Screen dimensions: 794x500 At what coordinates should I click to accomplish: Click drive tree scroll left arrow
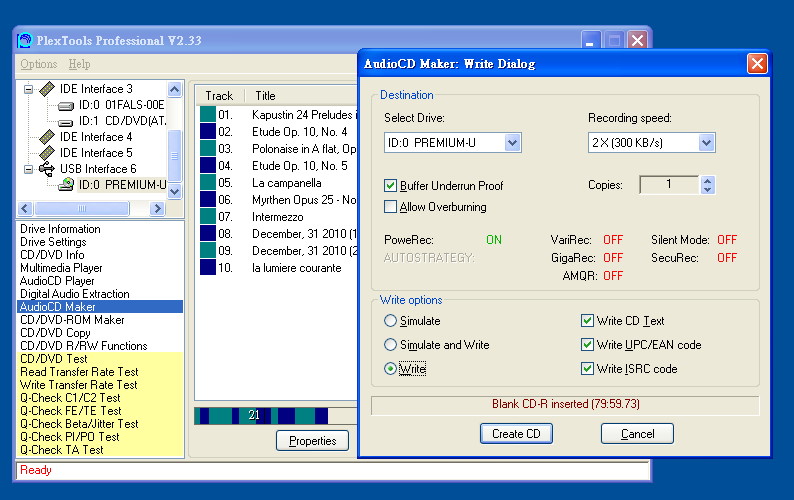26,208
